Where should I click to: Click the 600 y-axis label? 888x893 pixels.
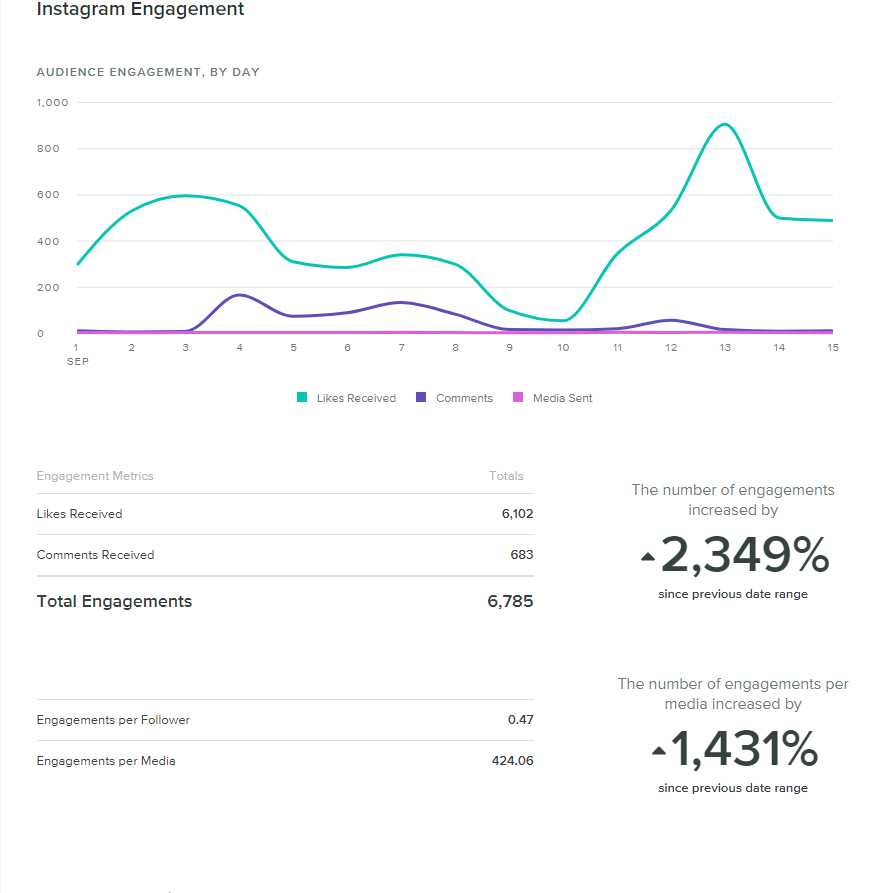(x=48, y=195)
